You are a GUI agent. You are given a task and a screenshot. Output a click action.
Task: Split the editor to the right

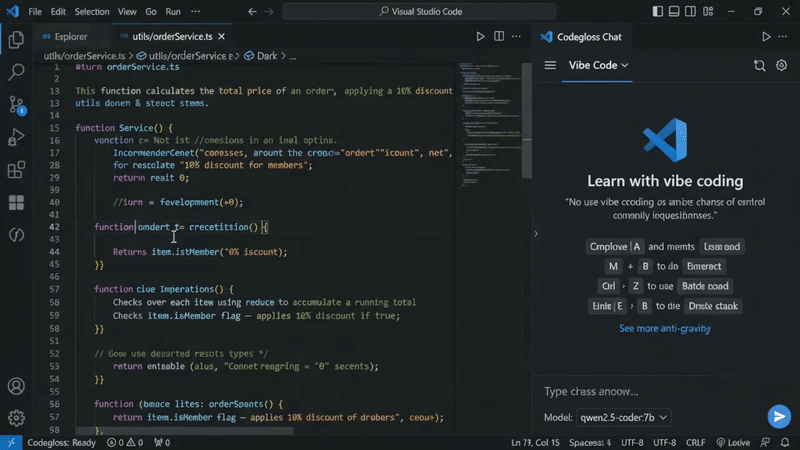(499, 36)
